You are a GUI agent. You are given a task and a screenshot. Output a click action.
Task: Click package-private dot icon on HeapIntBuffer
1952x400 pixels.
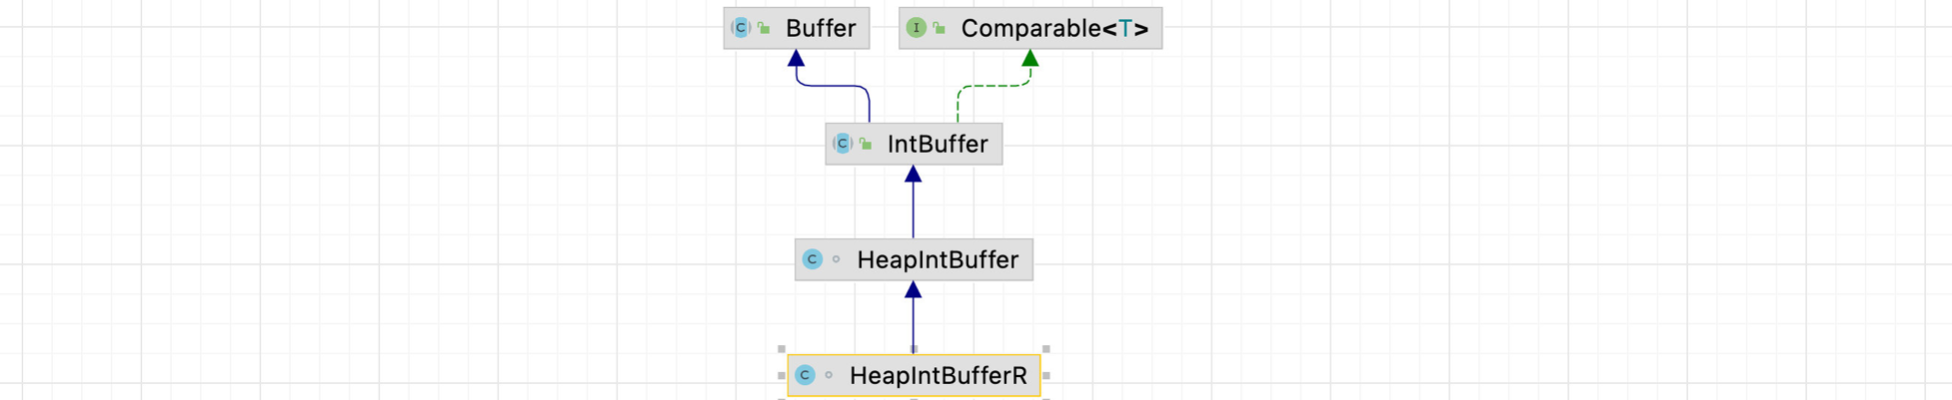(836, 260)
